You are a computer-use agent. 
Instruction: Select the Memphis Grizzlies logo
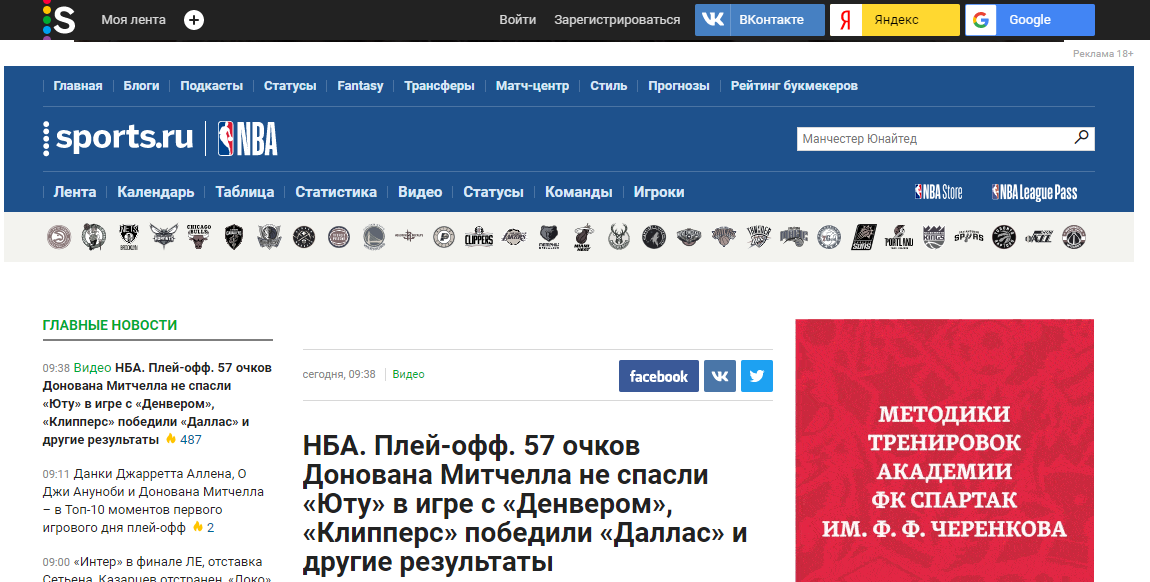[x=549, y=237]
